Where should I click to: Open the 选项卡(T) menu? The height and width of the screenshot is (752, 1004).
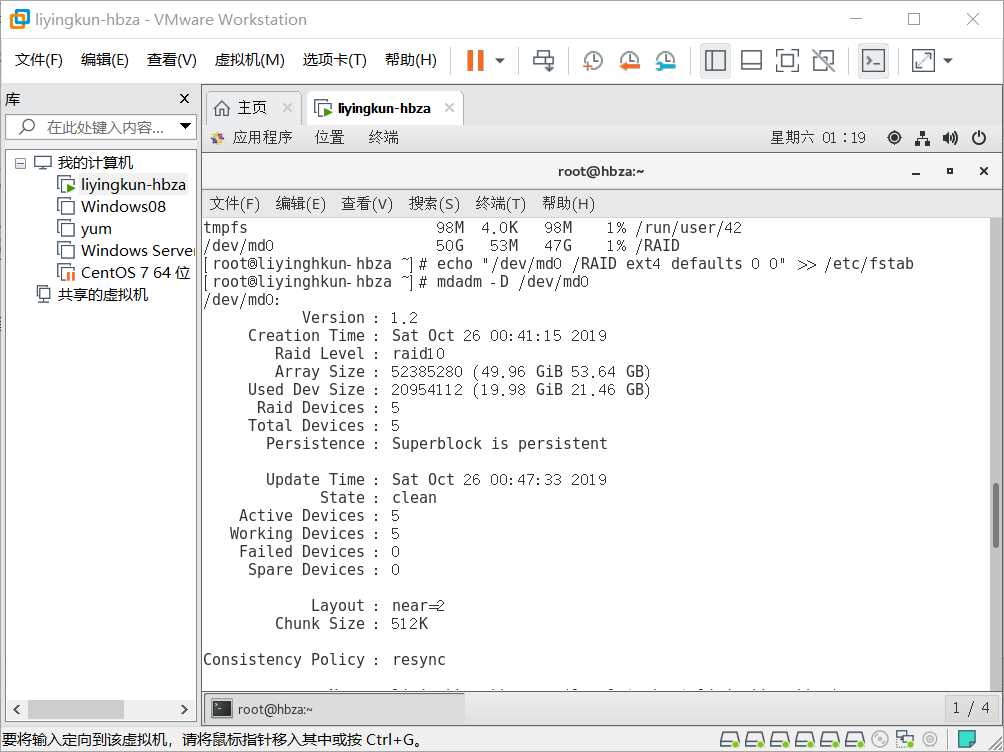point(334,60)
